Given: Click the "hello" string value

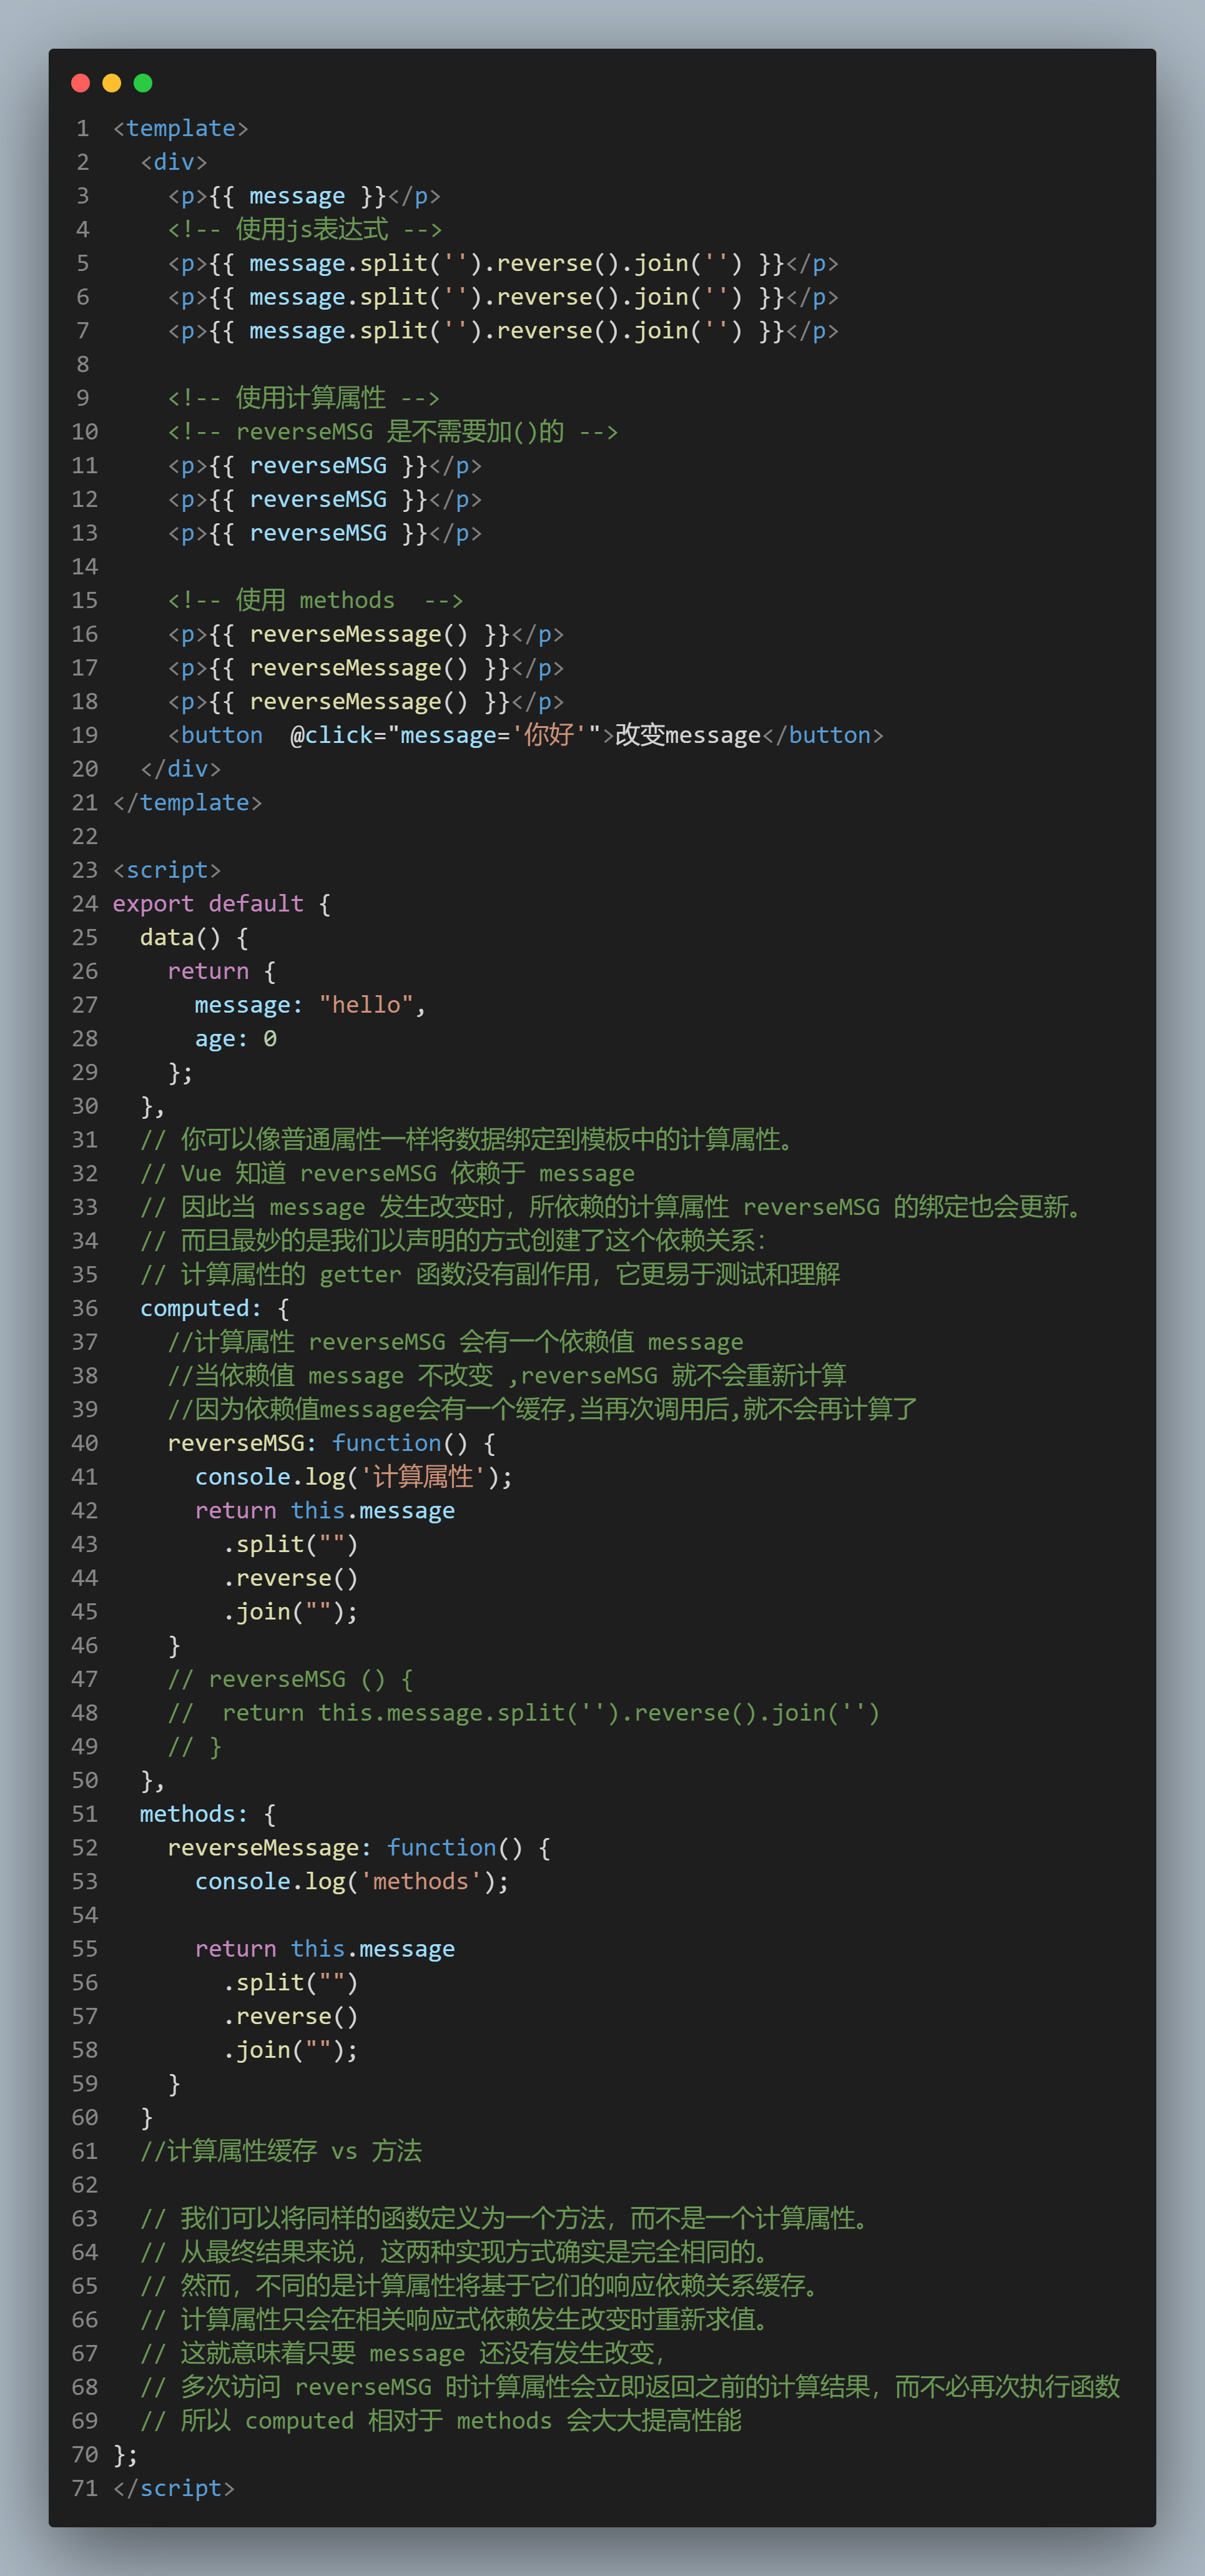Looking at the screenshot, I should point(366,1005).
